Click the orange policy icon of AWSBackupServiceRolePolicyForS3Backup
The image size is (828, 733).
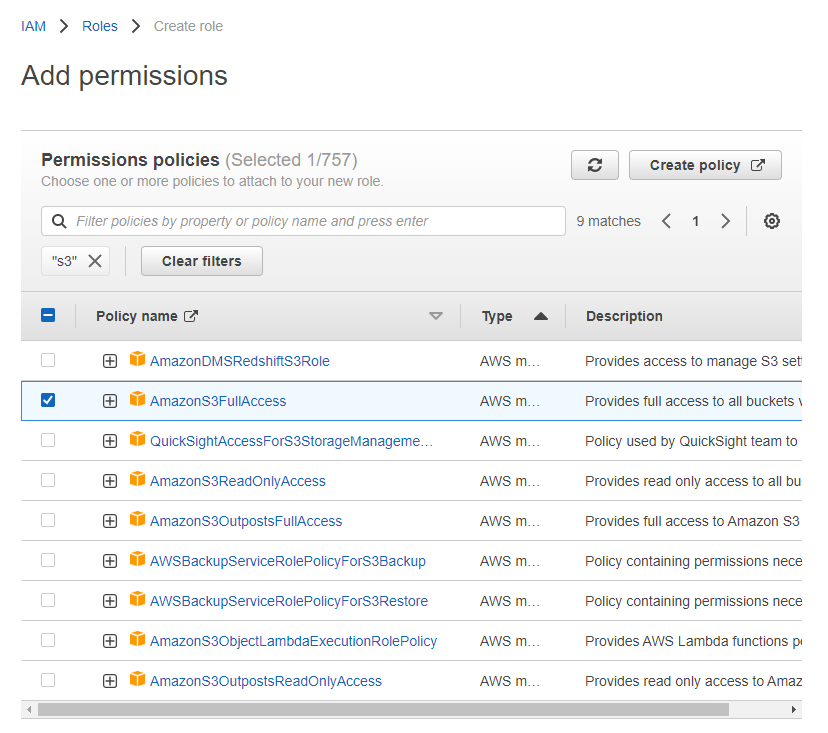(x=137, y=559)
